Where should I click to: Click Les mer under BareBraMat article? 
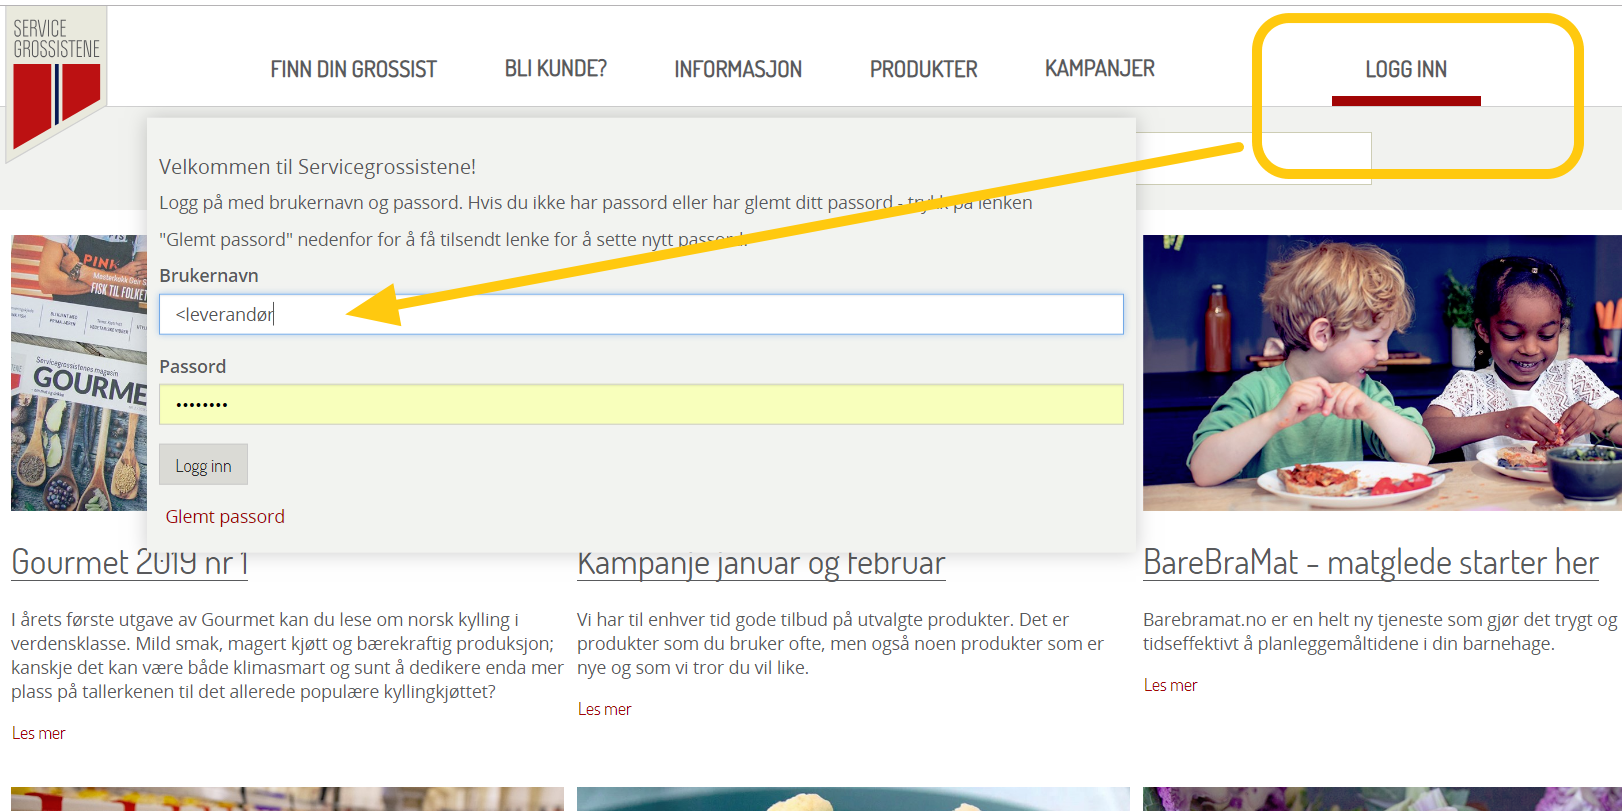point(1170,685)
